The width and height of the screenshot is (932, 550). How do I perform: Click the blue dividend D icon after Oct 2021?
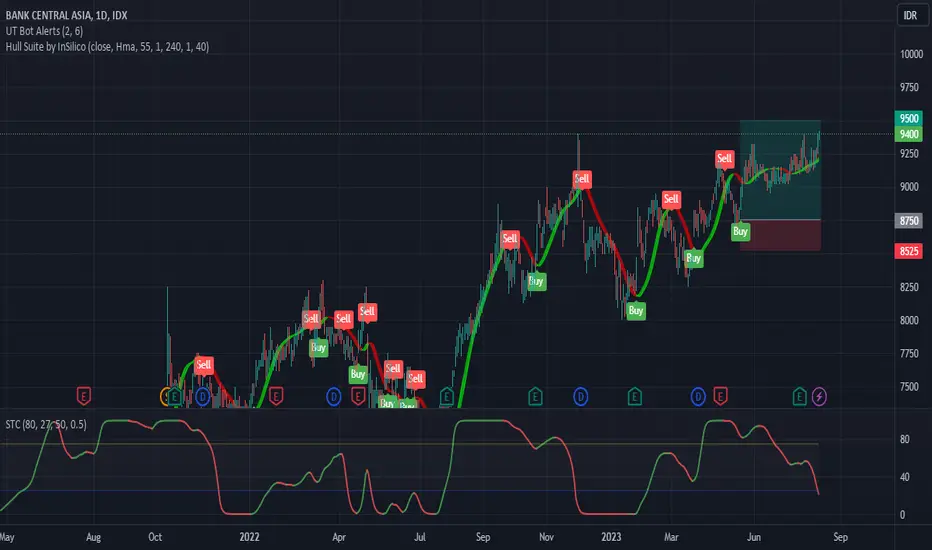tap(203, 397)
